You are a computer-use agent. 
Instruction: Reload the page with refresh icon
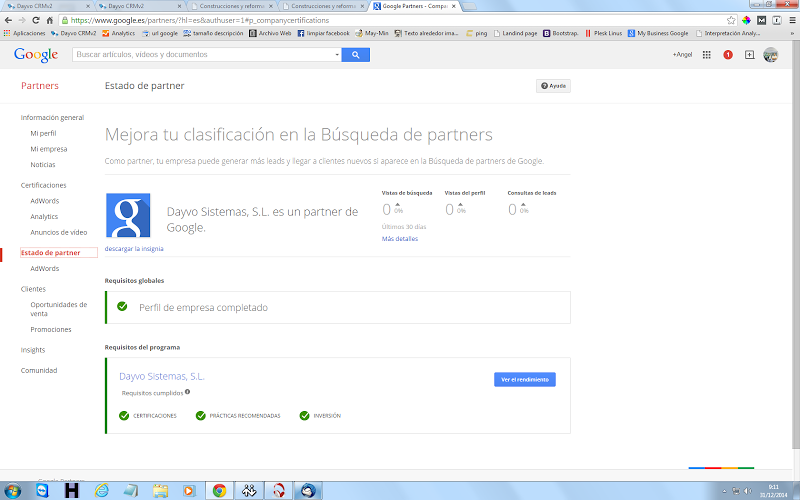click(36, 20)
